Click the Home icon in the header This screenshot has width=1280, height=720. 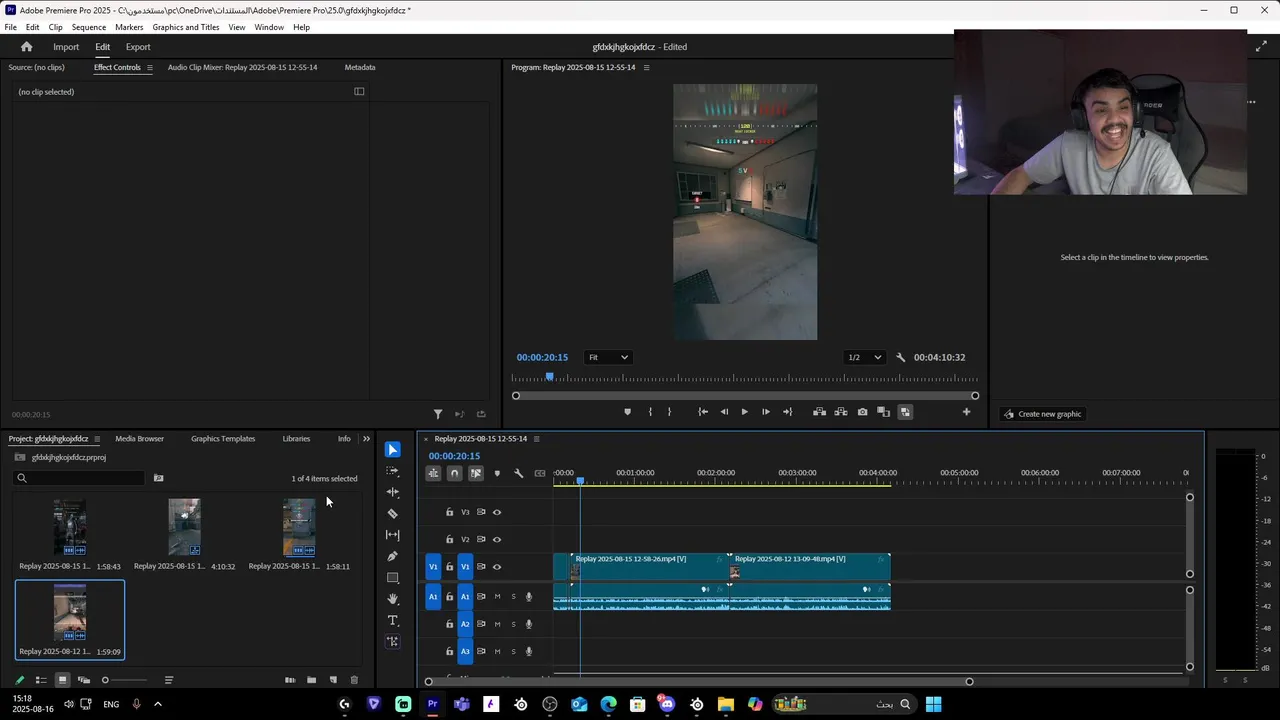(26, 47)
